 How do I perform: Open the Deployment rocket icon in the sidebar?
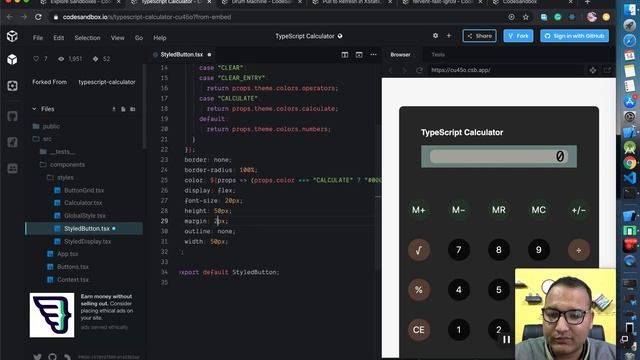point(12,142)
